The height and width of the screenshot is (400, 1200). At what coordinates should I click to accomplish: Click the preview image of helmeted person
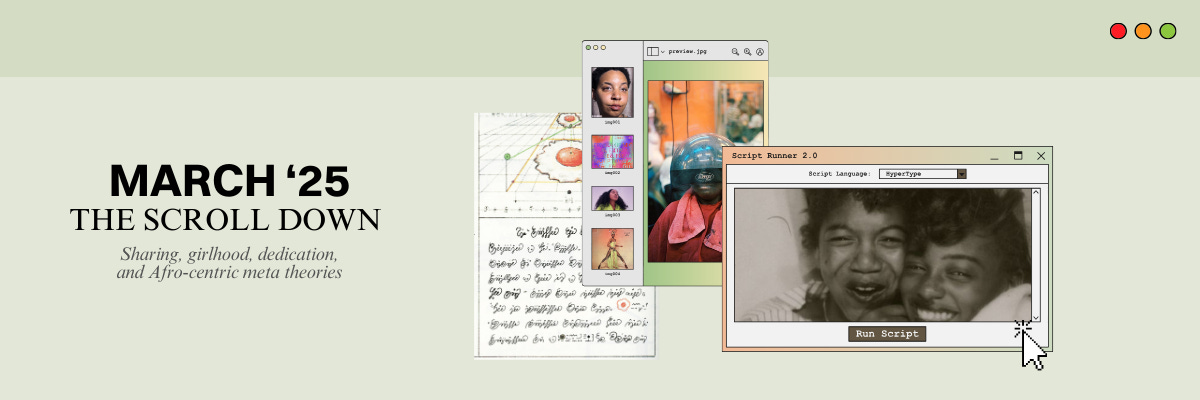[x=705, y=171]
